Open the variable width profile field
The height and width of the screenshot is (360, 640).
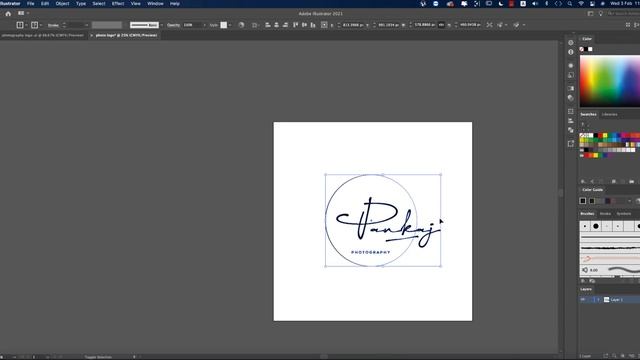pos(107,25)
